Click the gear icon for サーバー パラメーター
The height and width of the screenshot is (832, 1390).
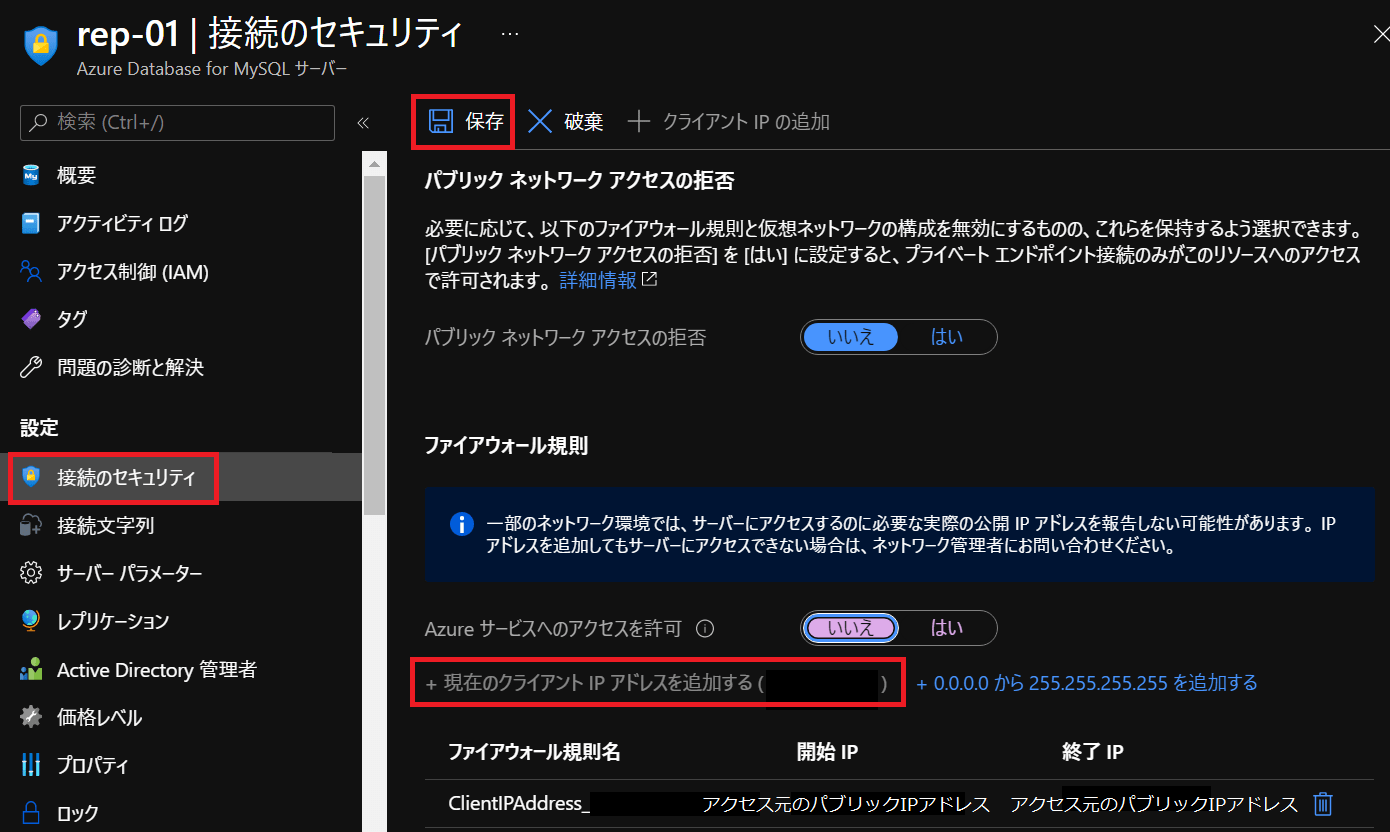click(31, 573)
